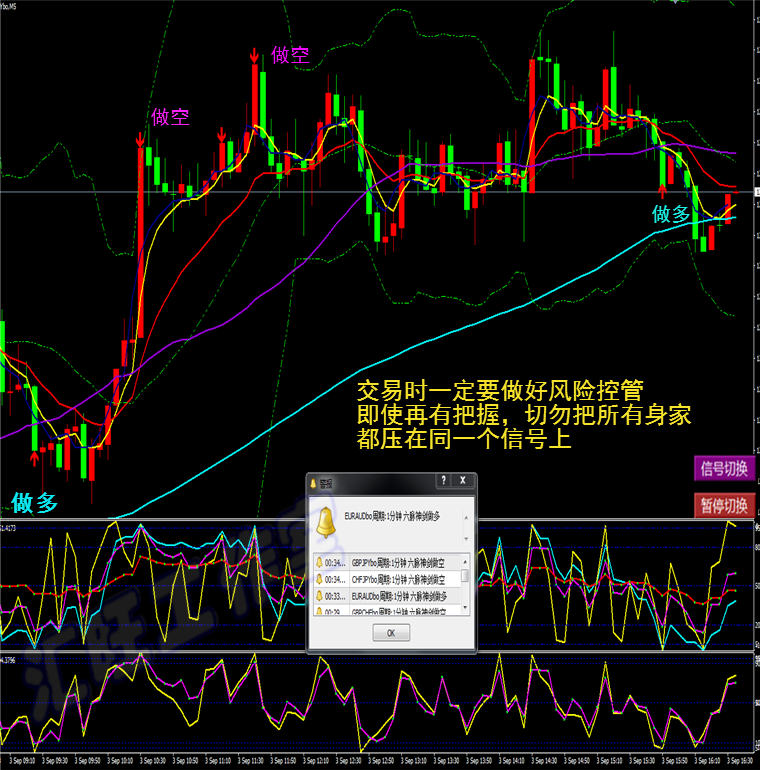Viewport: 760px width, 770px height.
Task: Select the CHFJPYbo alert row
Action: click(x=387, y=579)
